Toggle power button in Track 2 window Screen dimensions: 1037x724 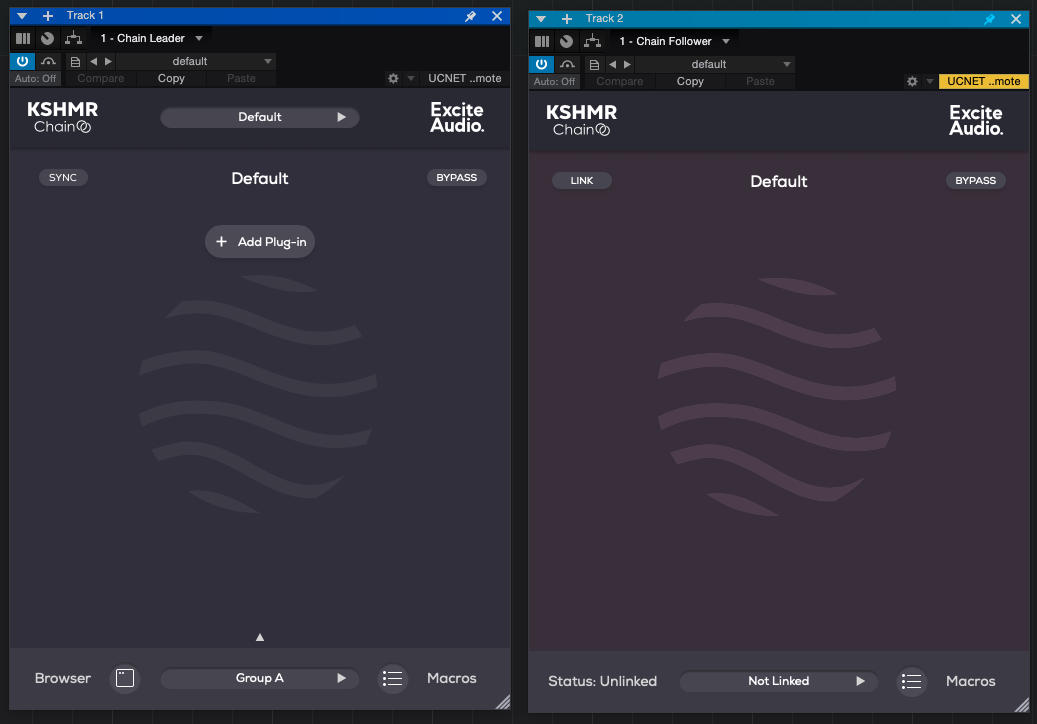click(x=542, y=64)
